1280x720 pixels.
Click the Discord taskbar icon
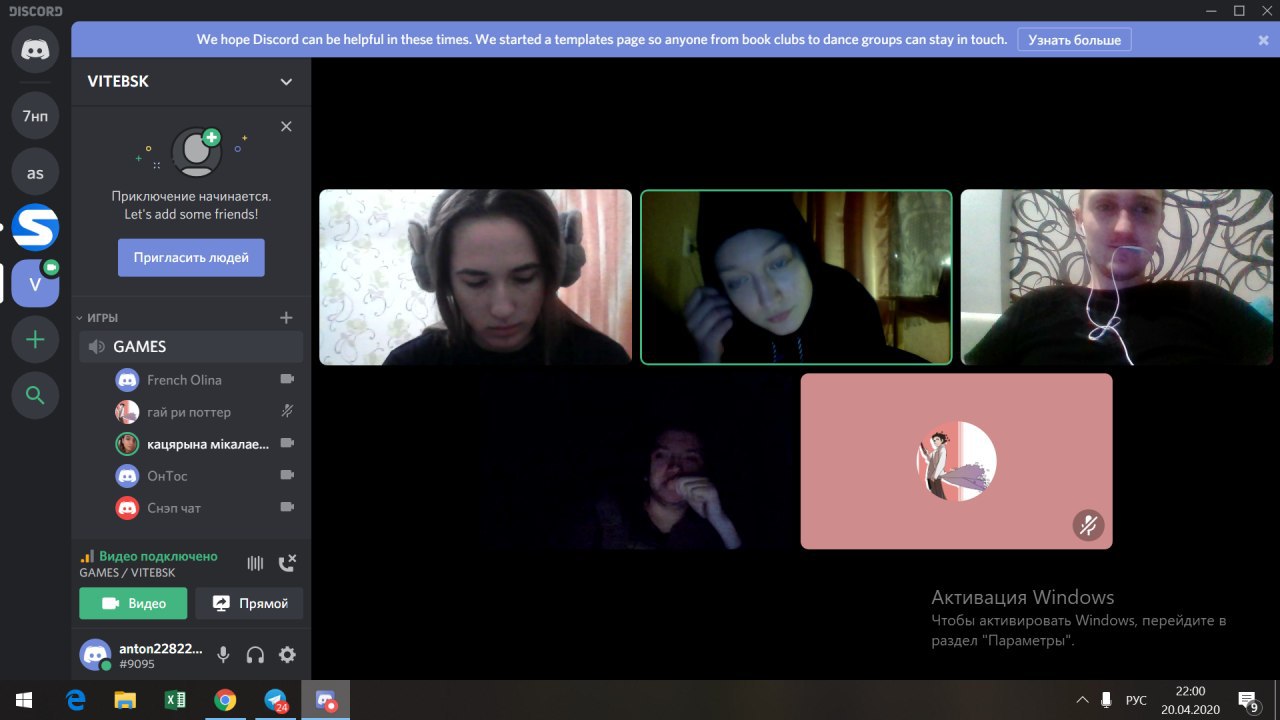(x=326, y=700)
